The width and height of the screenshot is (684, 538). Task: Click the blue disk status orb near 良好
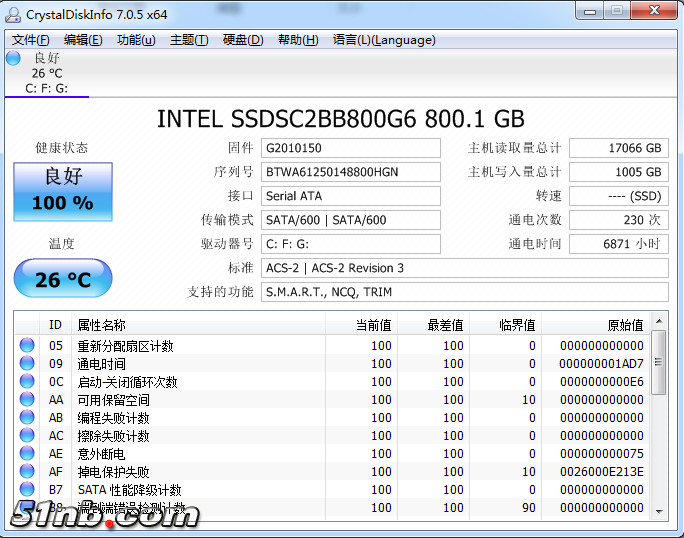coord(13,58)
